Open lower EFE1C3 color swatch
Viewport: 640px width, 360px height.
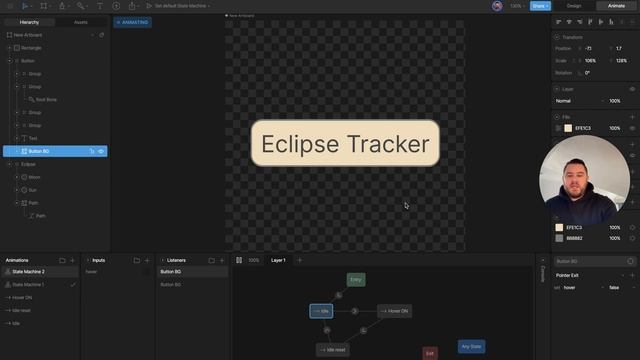point(559,228)
